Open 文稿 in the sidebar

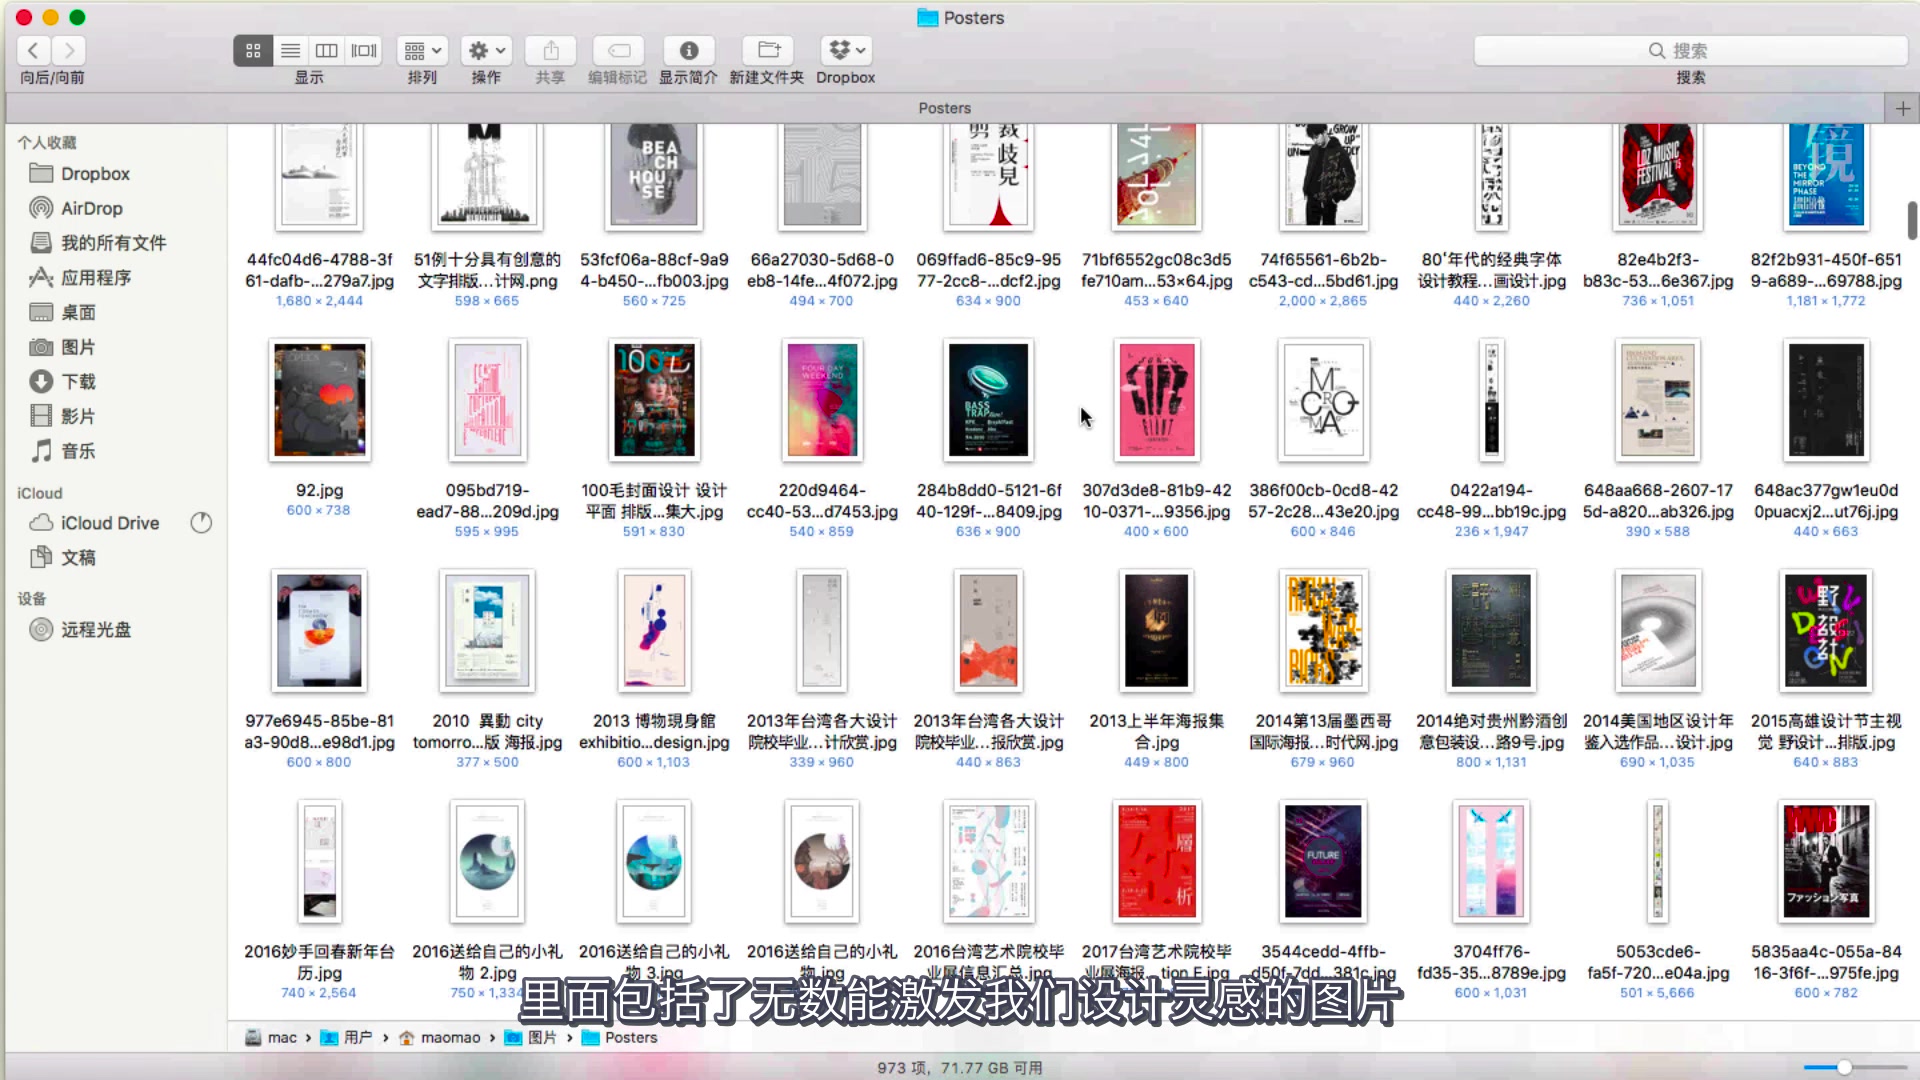click(78, 558)
